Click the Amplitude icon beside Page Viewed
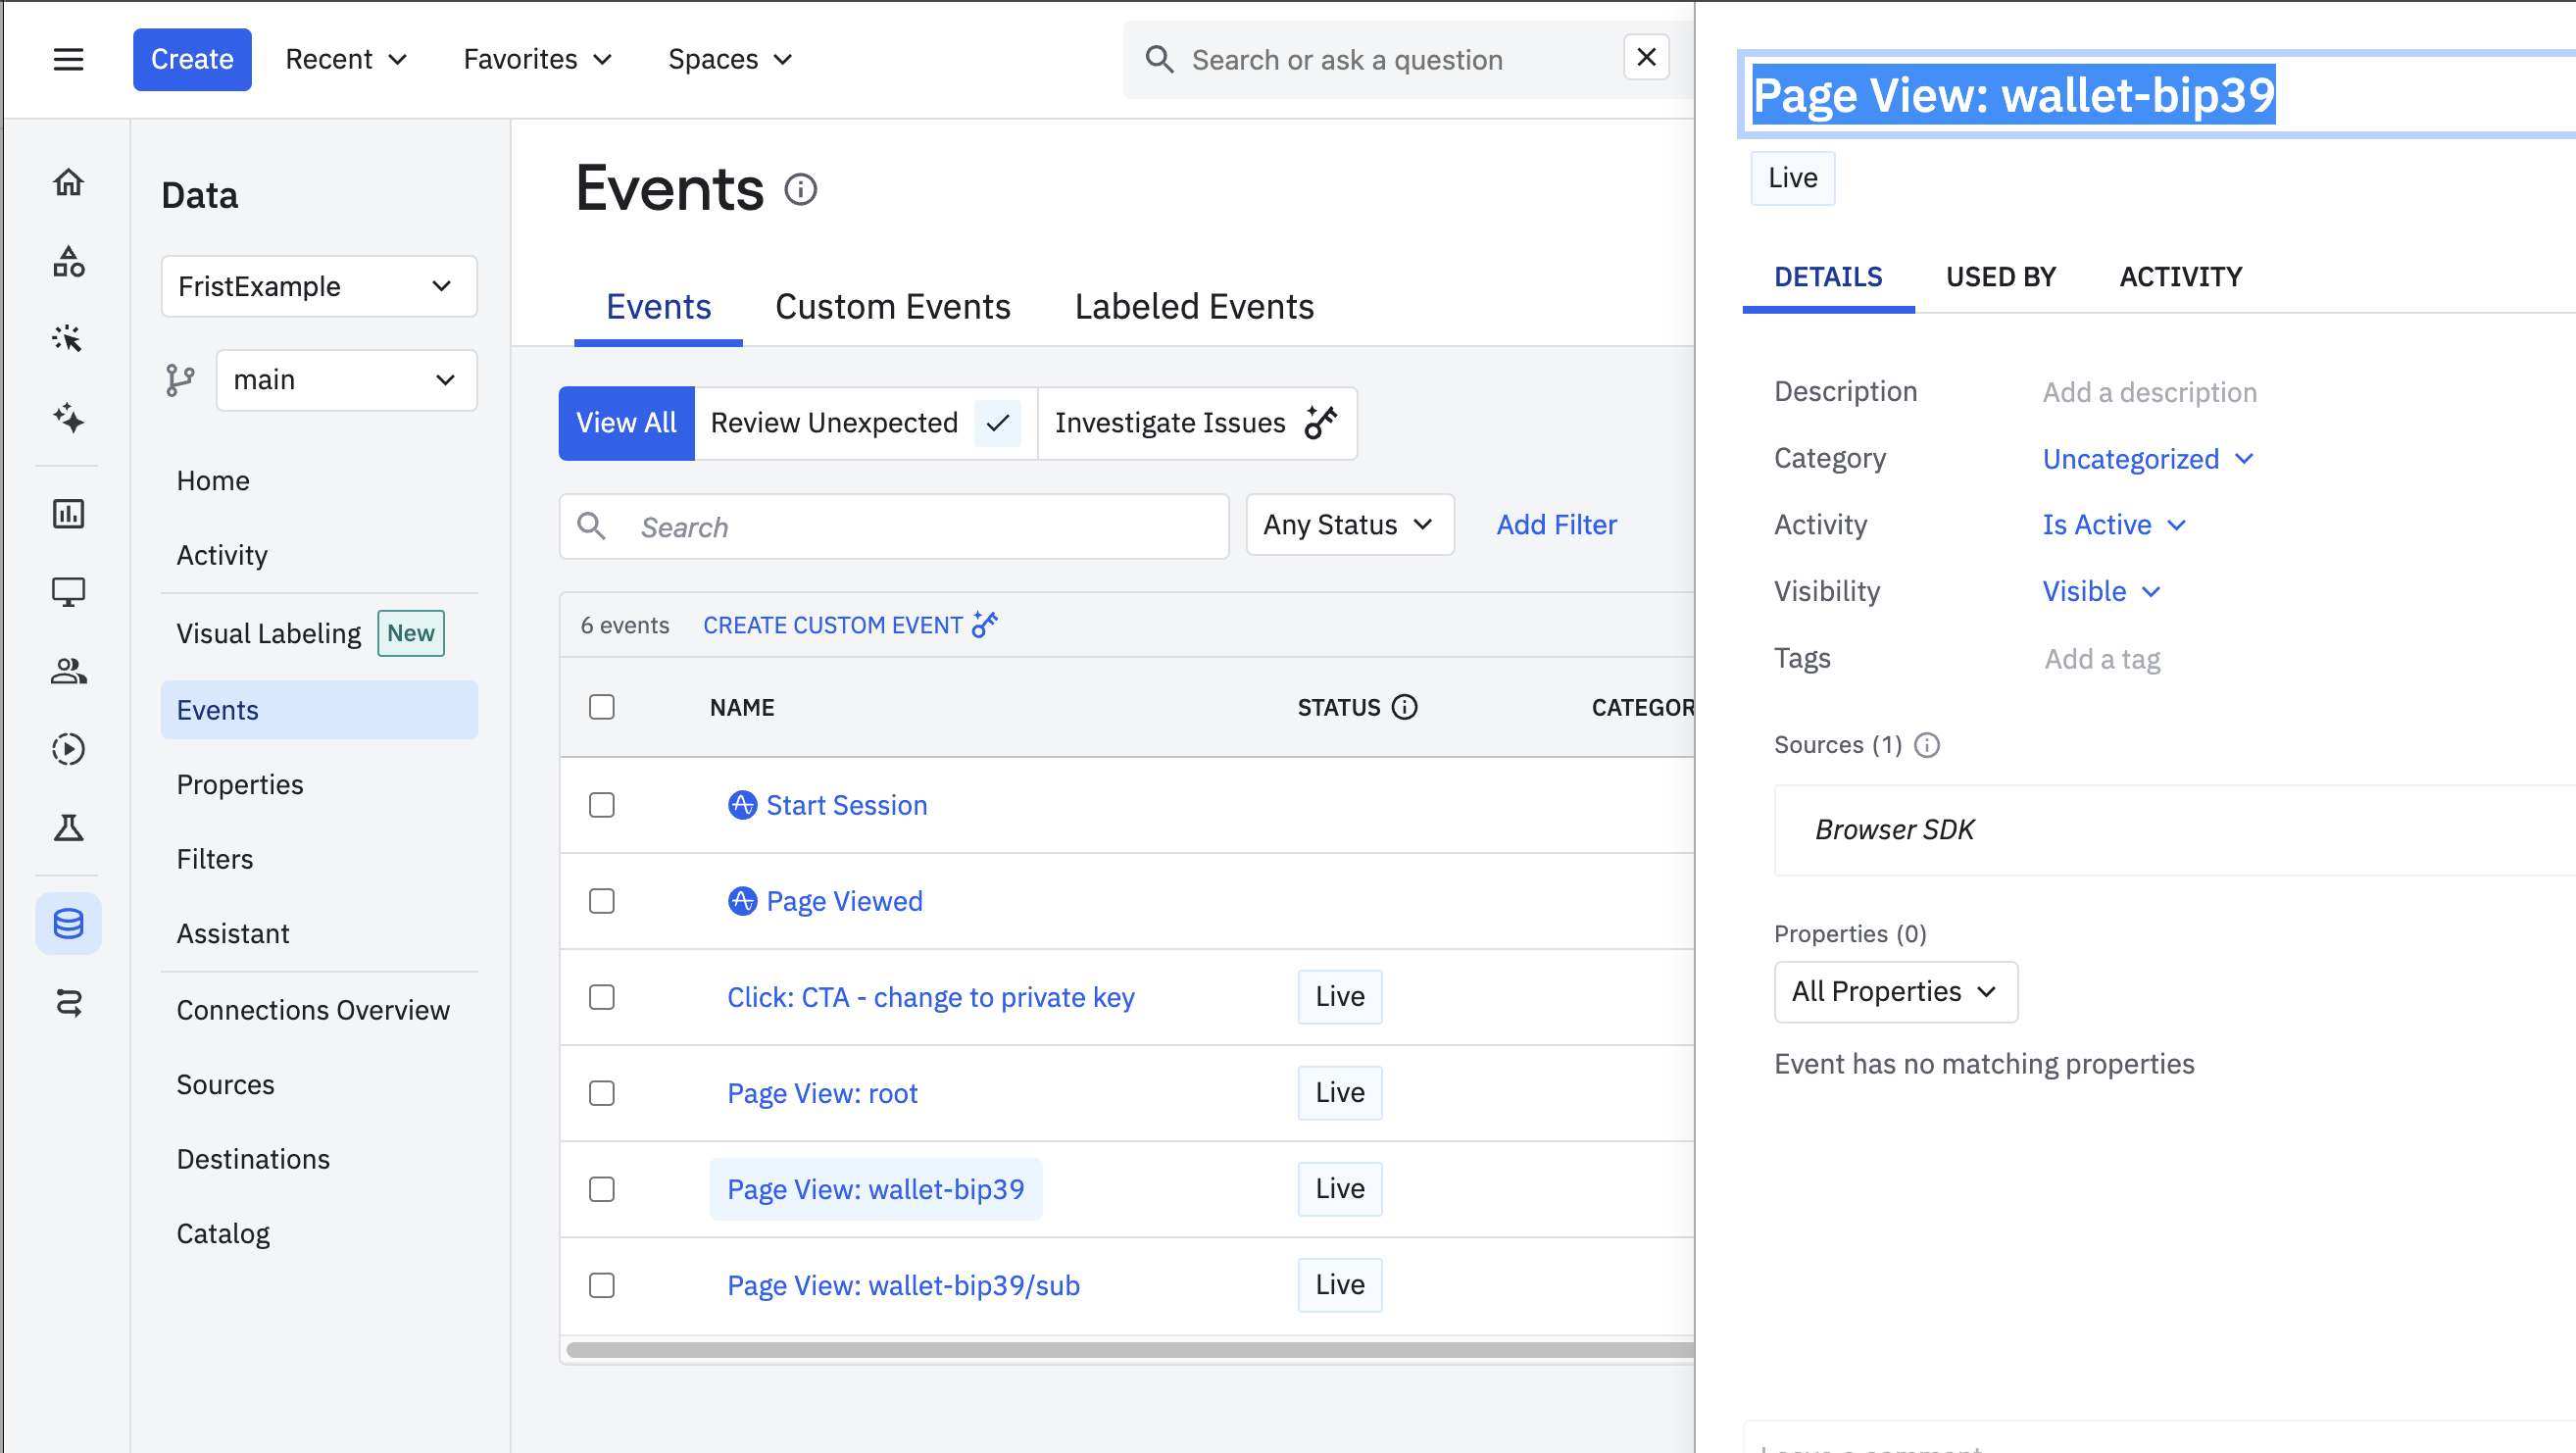The height and width of the screenshot is (1453, 2576). (742, 901)
